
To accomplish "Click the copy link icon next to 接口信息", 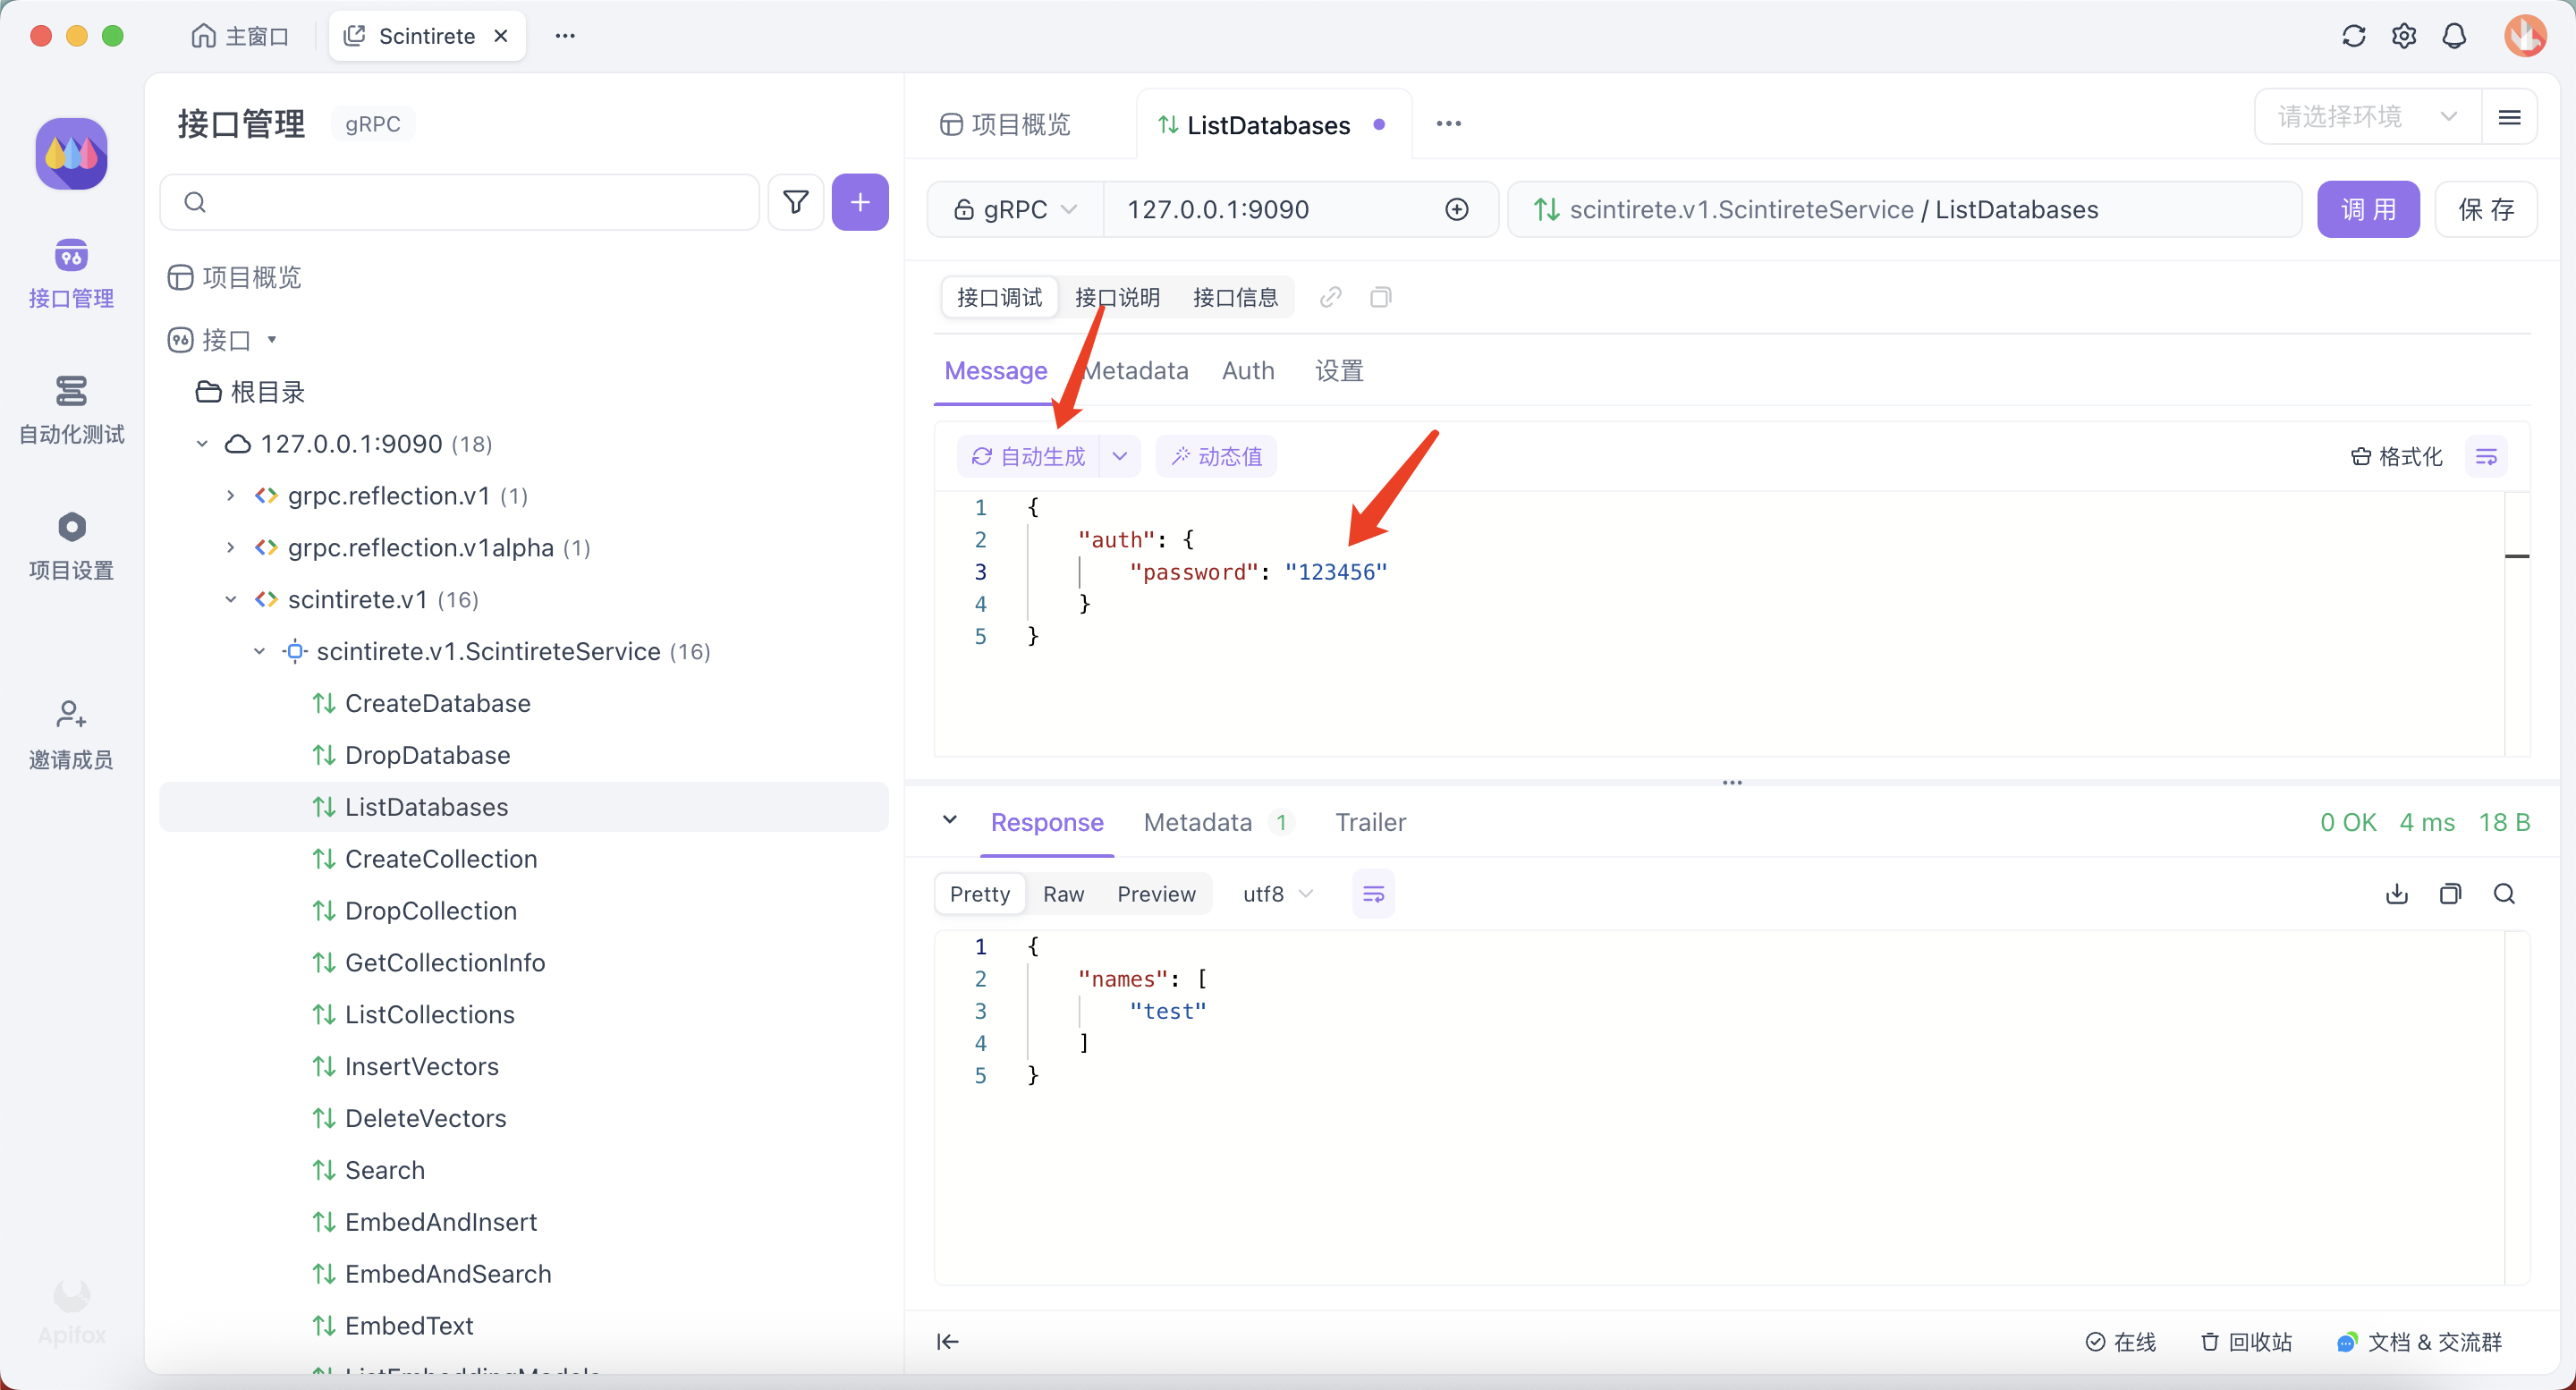I will [x=1330, y=297].
